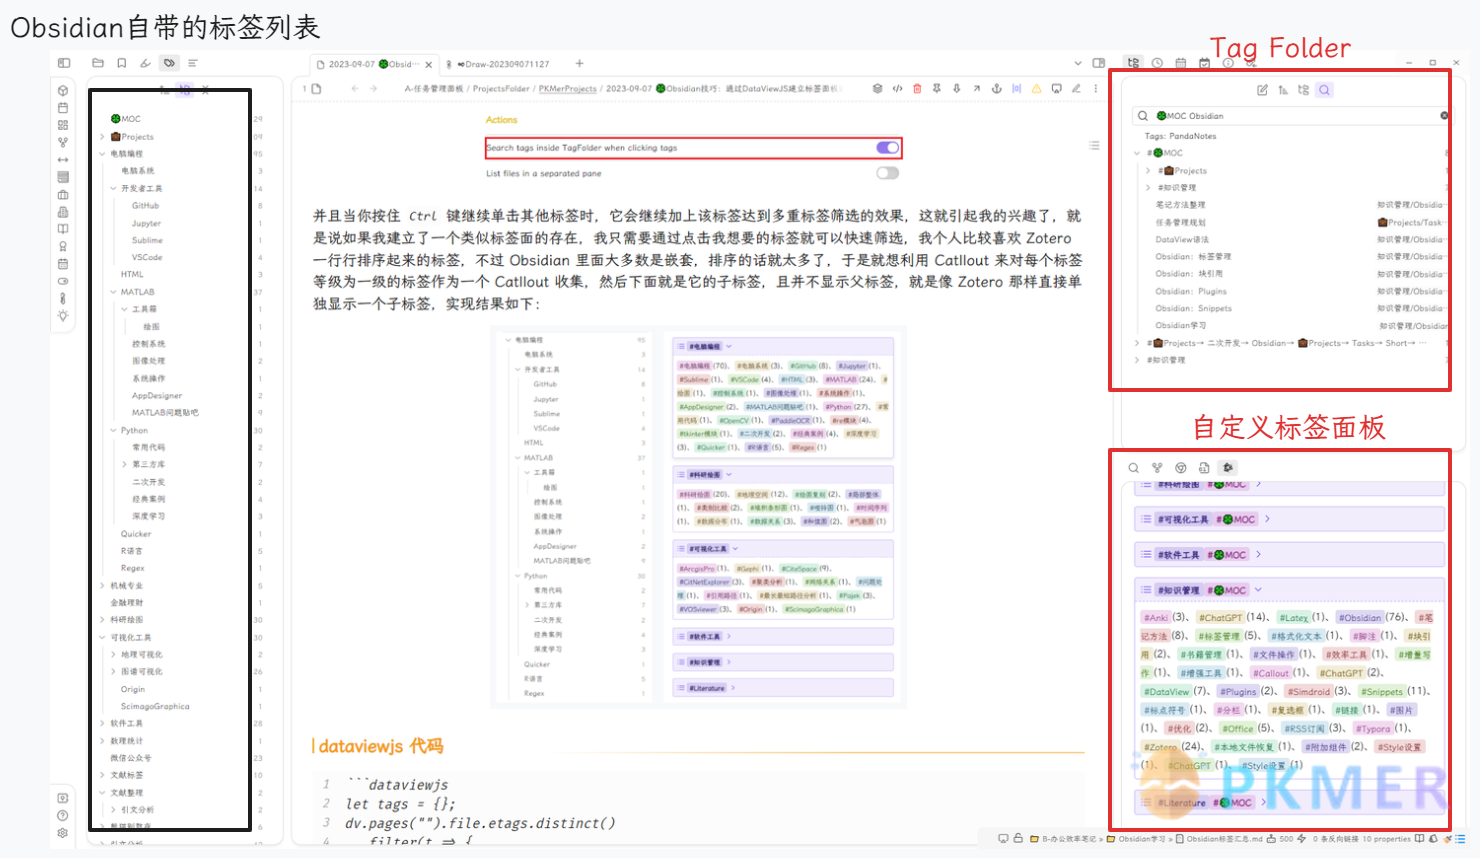The height and width of the screenshot is (858, 1480).
Task: Open graph tab icon in lower right panel
Action: [1157, 467]
